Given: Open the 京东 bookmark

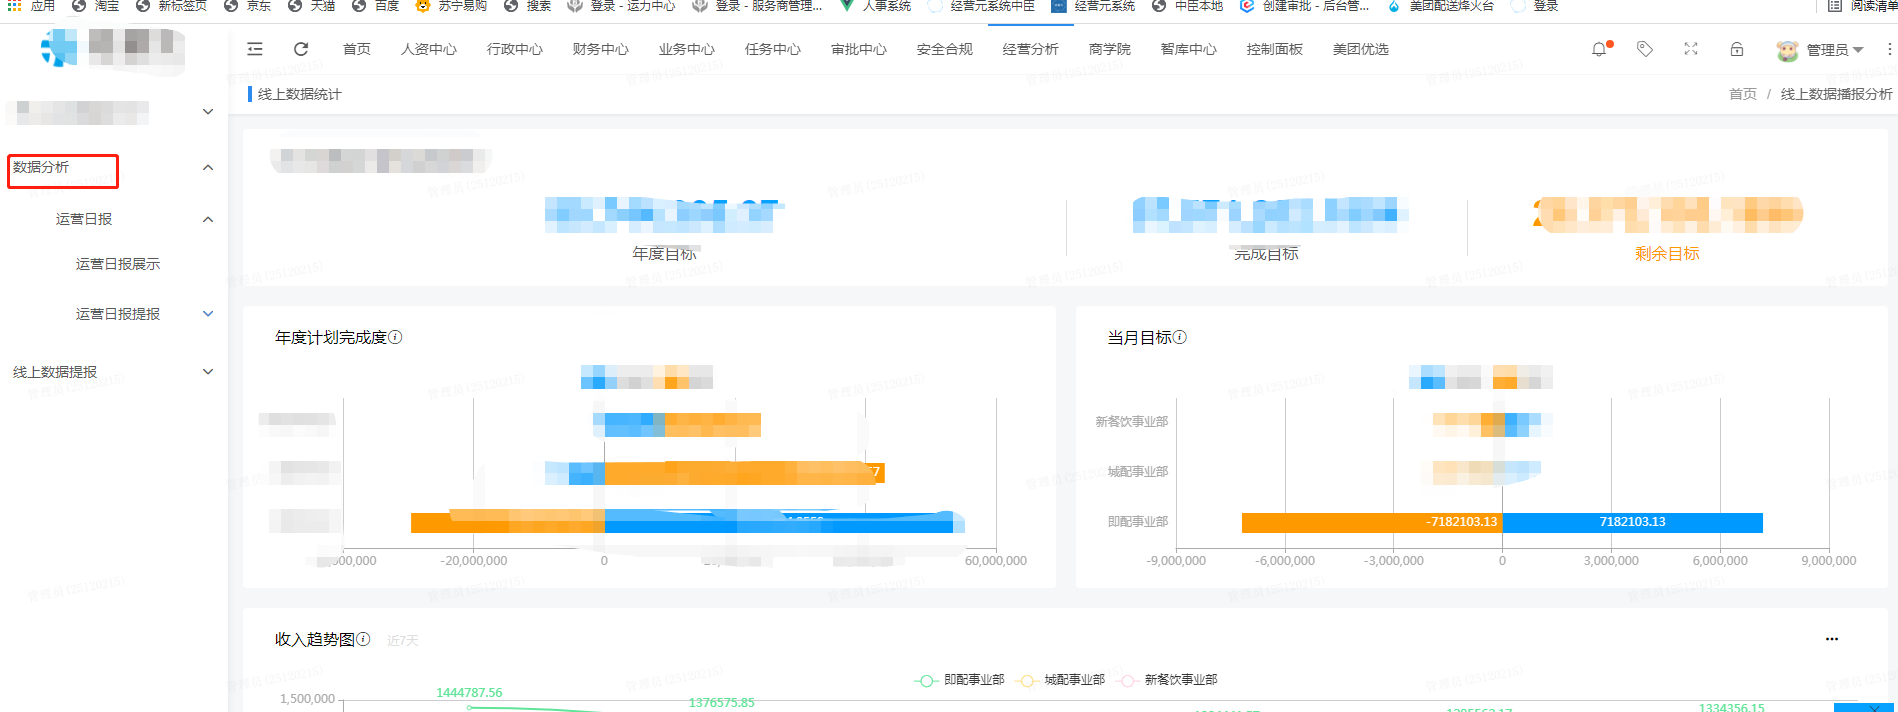Looking at the screenshot, I should 248,6.
